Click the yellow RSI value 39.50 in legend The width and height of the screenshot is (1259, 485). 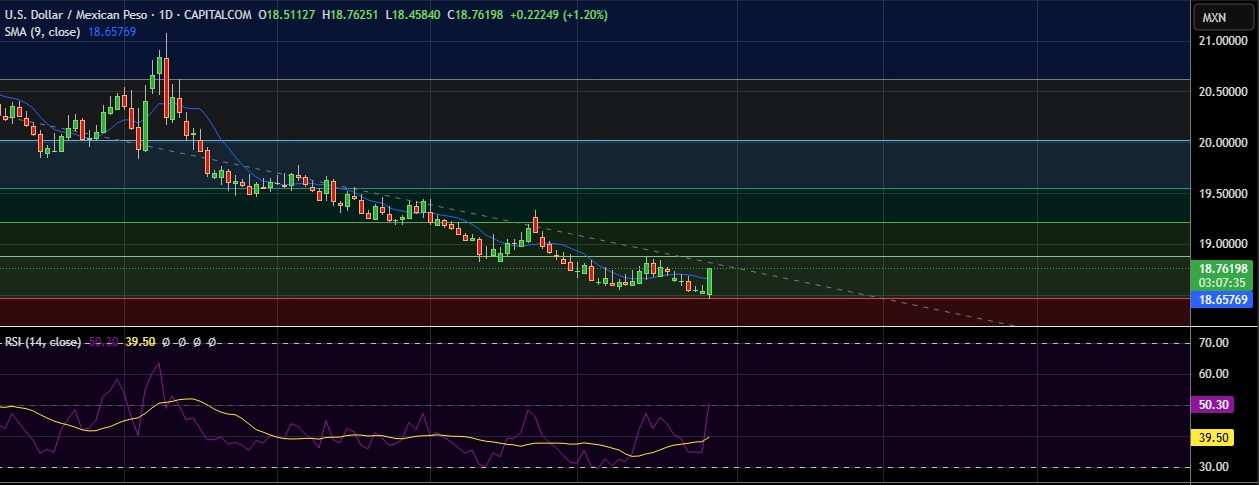pos(139,342)
